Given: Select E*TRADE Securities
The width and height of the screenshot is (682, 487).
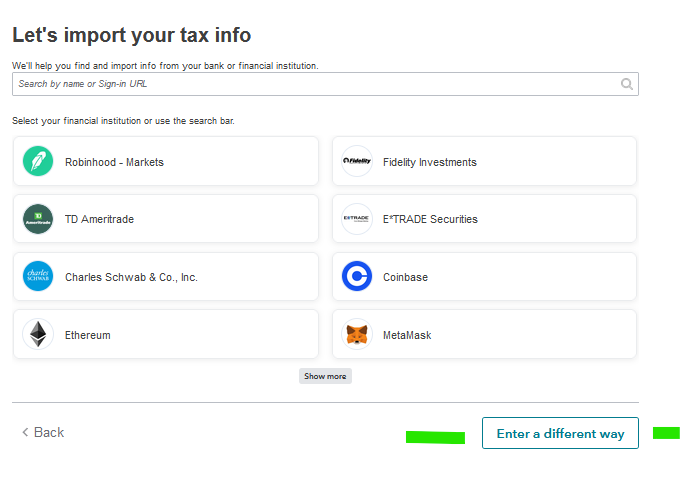Looking at the screenshot, I should pos(485,219).
